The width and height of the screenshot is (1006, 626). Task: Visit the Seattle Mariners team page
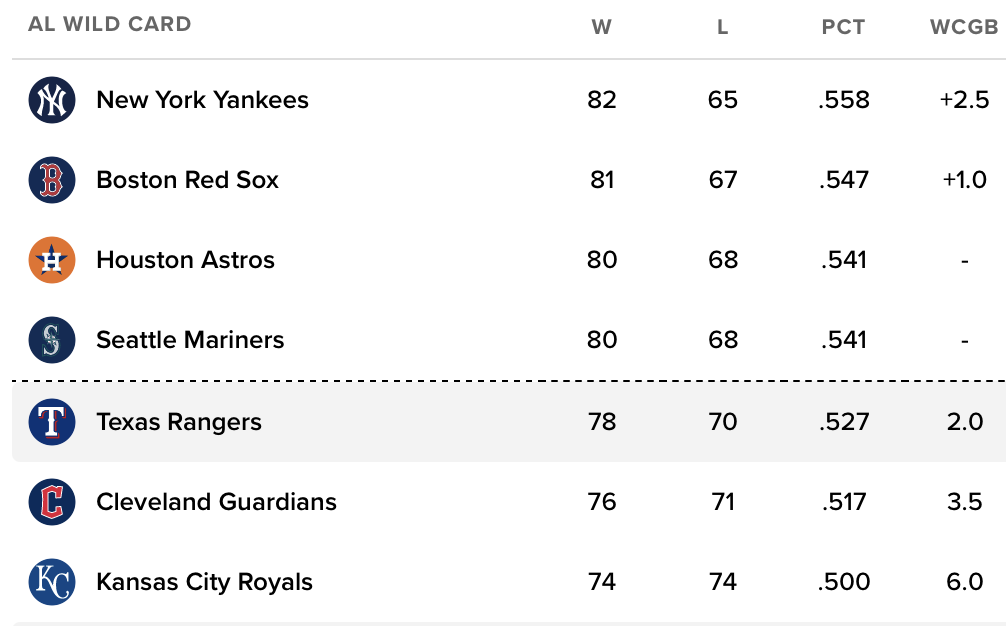[190, 340]
